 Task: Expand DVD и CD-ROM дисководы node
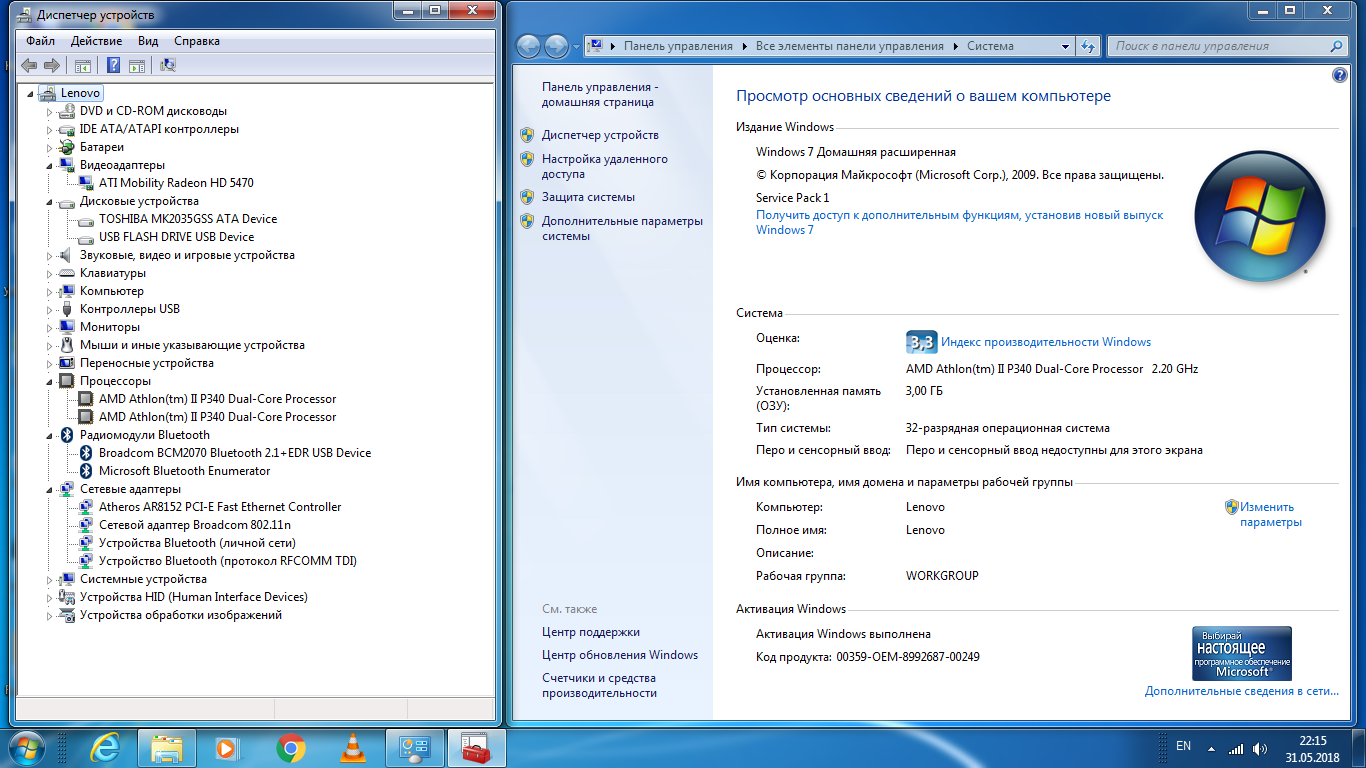(50, 111)
